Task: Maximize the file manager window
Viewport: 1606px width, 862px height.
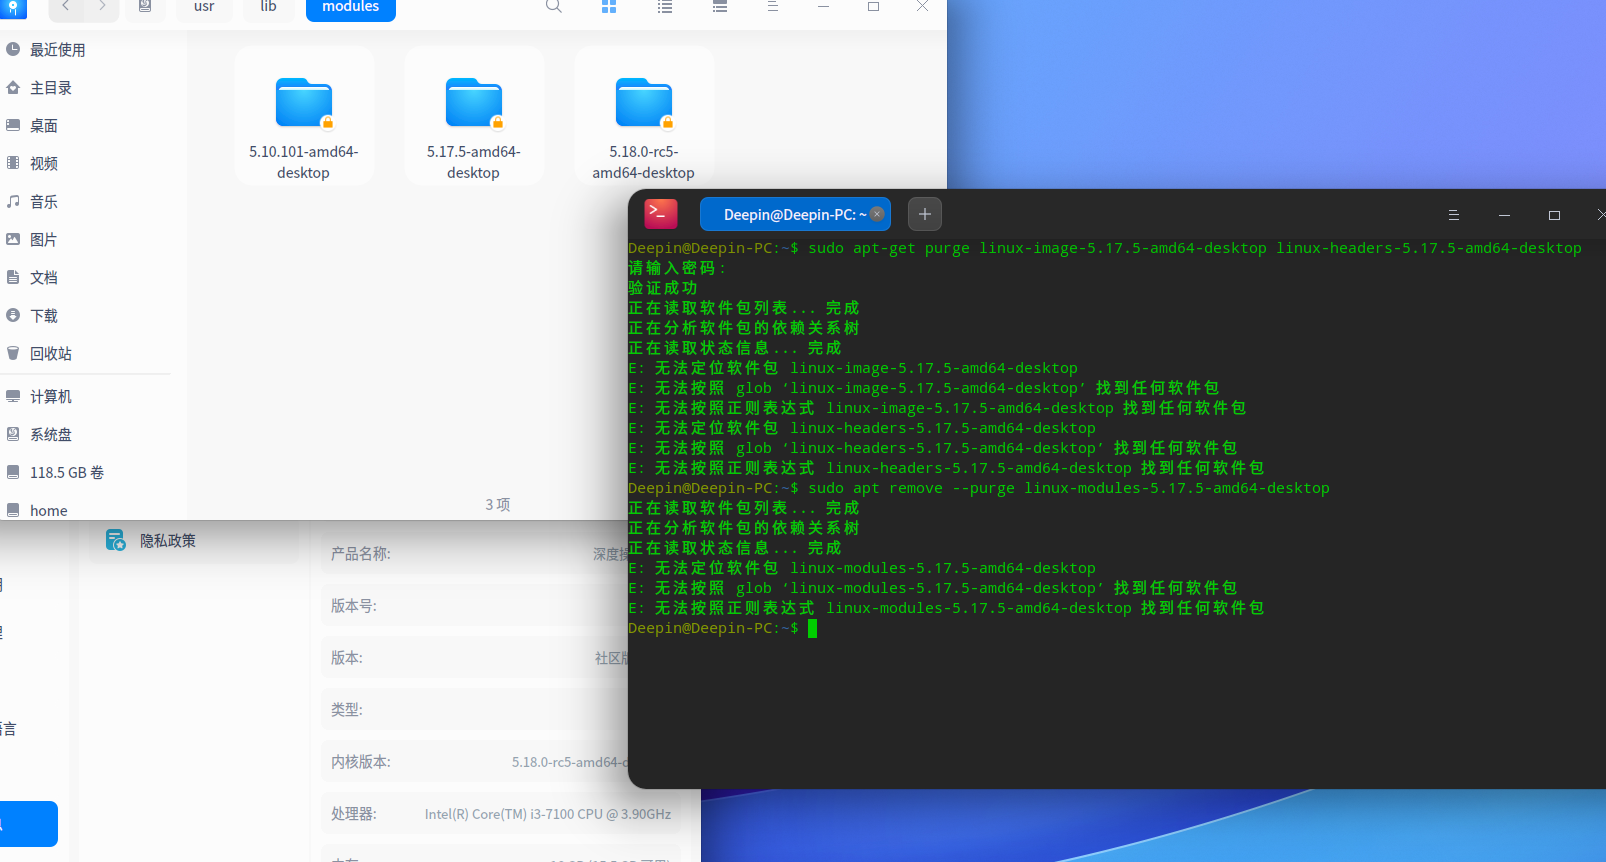Action: pyautogui.click(x=873, y=6)
